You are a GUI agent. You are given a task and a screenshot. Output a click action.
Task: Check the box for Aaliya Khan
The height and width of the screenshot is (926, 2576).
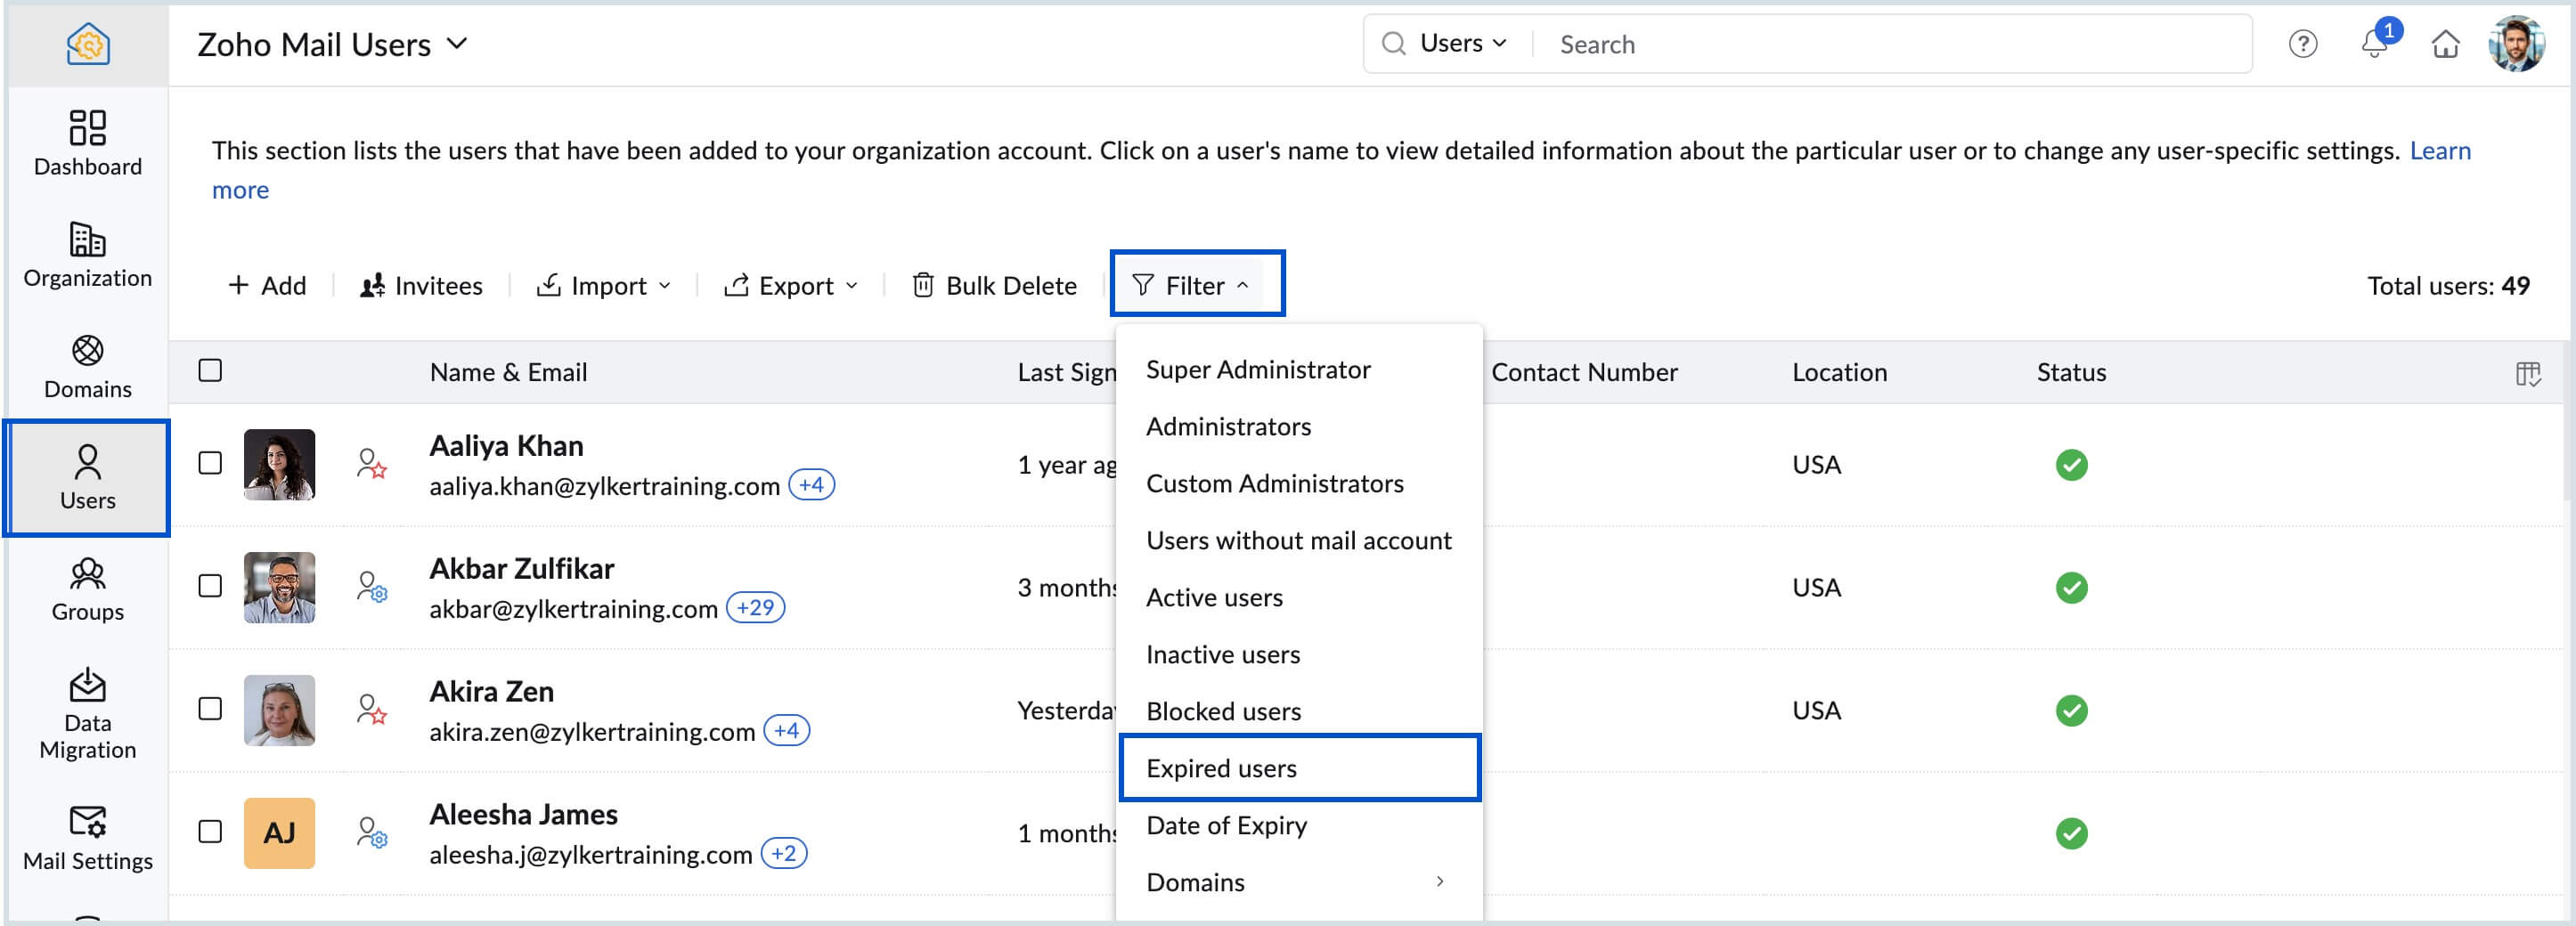point(210,463)
